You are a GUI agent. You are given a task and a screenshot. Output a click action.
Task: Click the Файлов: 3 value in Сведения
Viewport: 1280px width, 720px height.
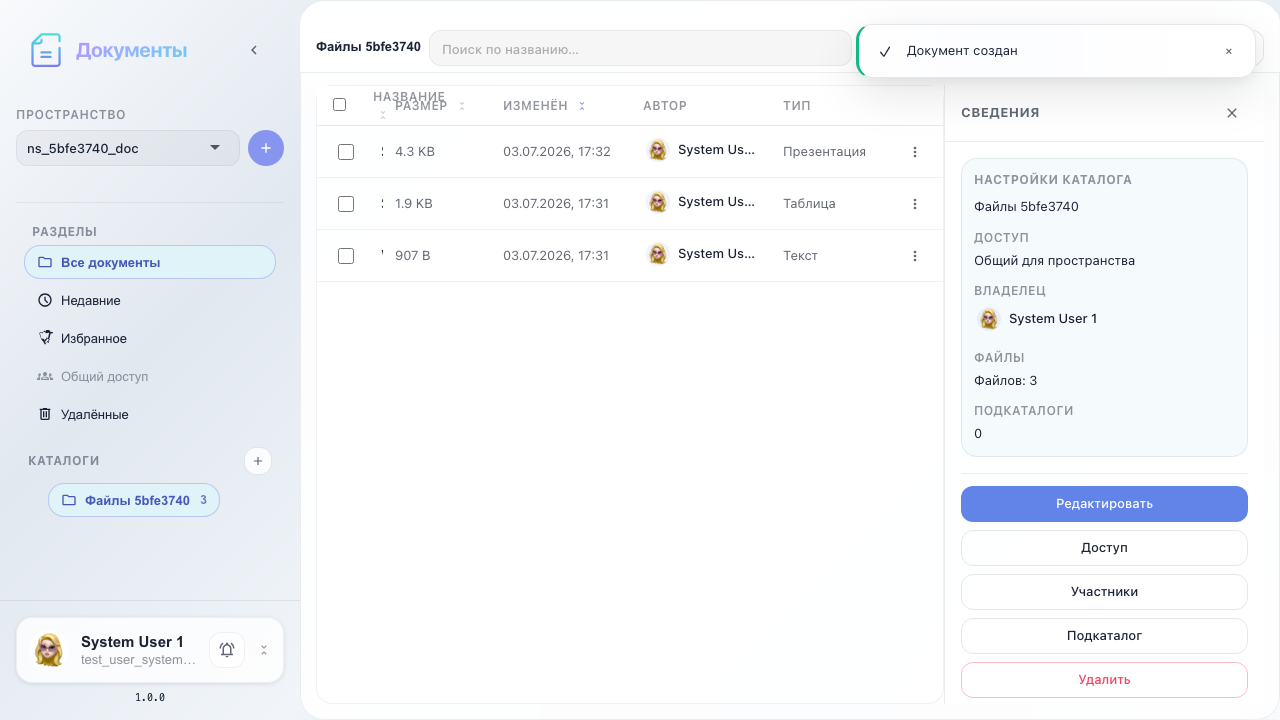(1006, 381)
